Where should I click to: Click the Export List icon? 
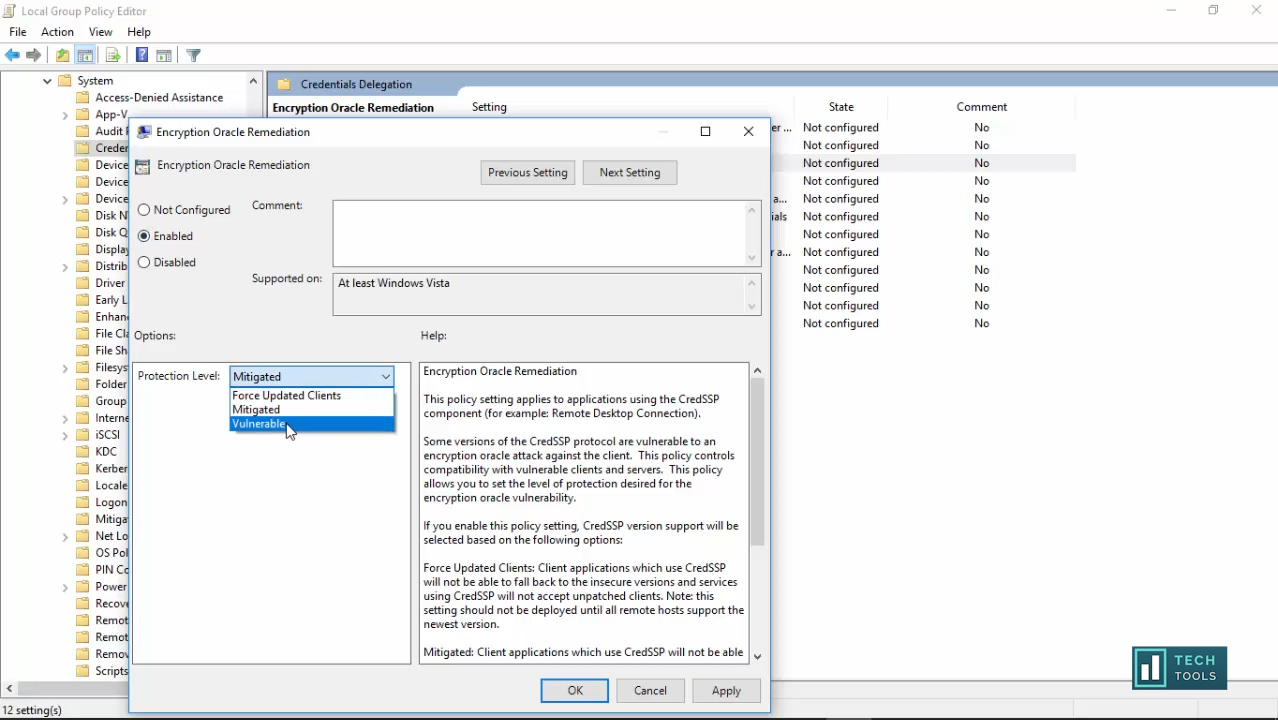pos(110,55)
